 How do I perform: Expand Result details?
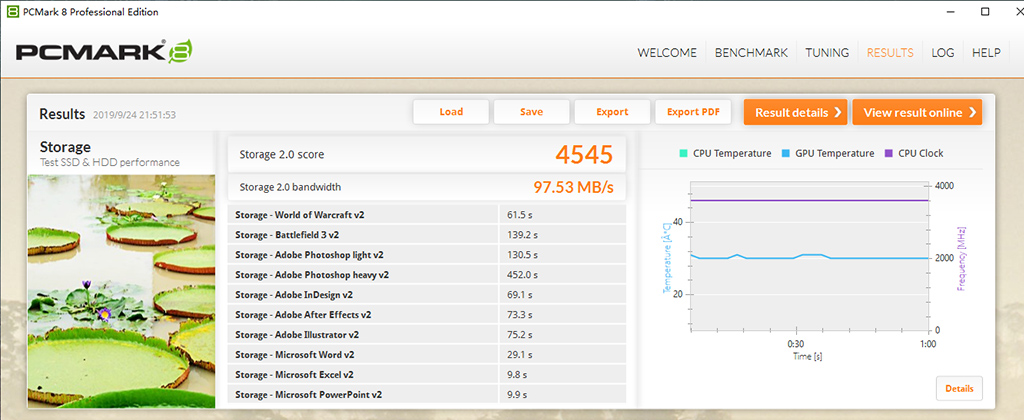(795, 112)
